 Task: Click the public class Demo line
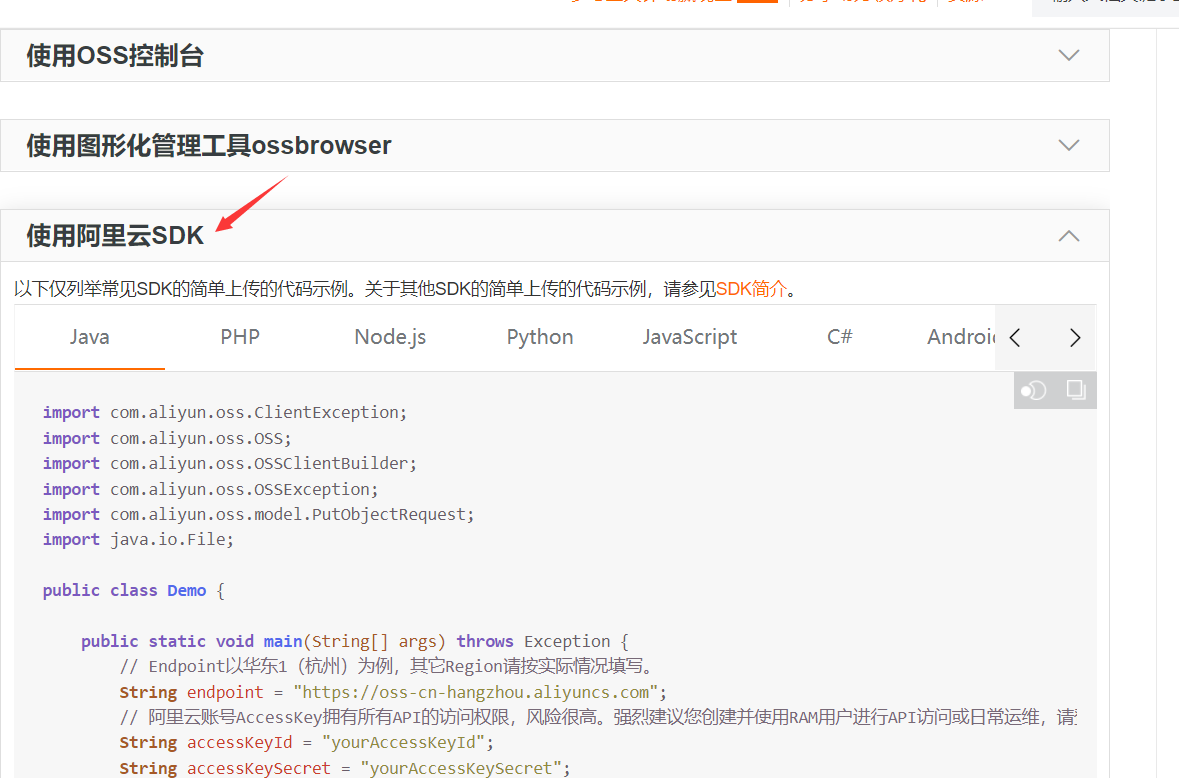click(133, 591)
